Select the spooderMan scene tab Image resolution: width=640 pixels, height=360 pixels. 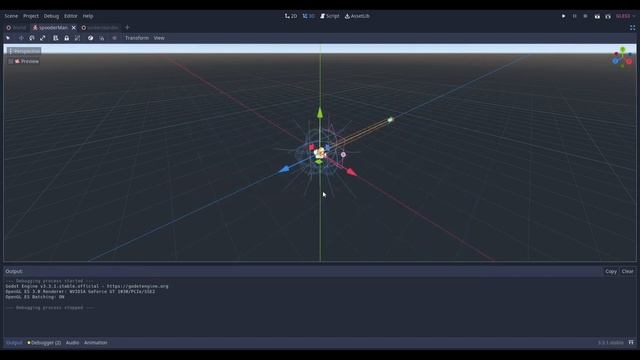(x=50, y=28)
